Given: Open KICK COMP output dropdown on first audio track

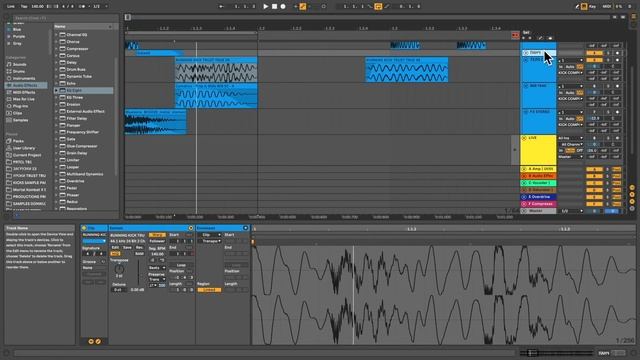Looking at the screenshot, I should click(x=571, y=73).
